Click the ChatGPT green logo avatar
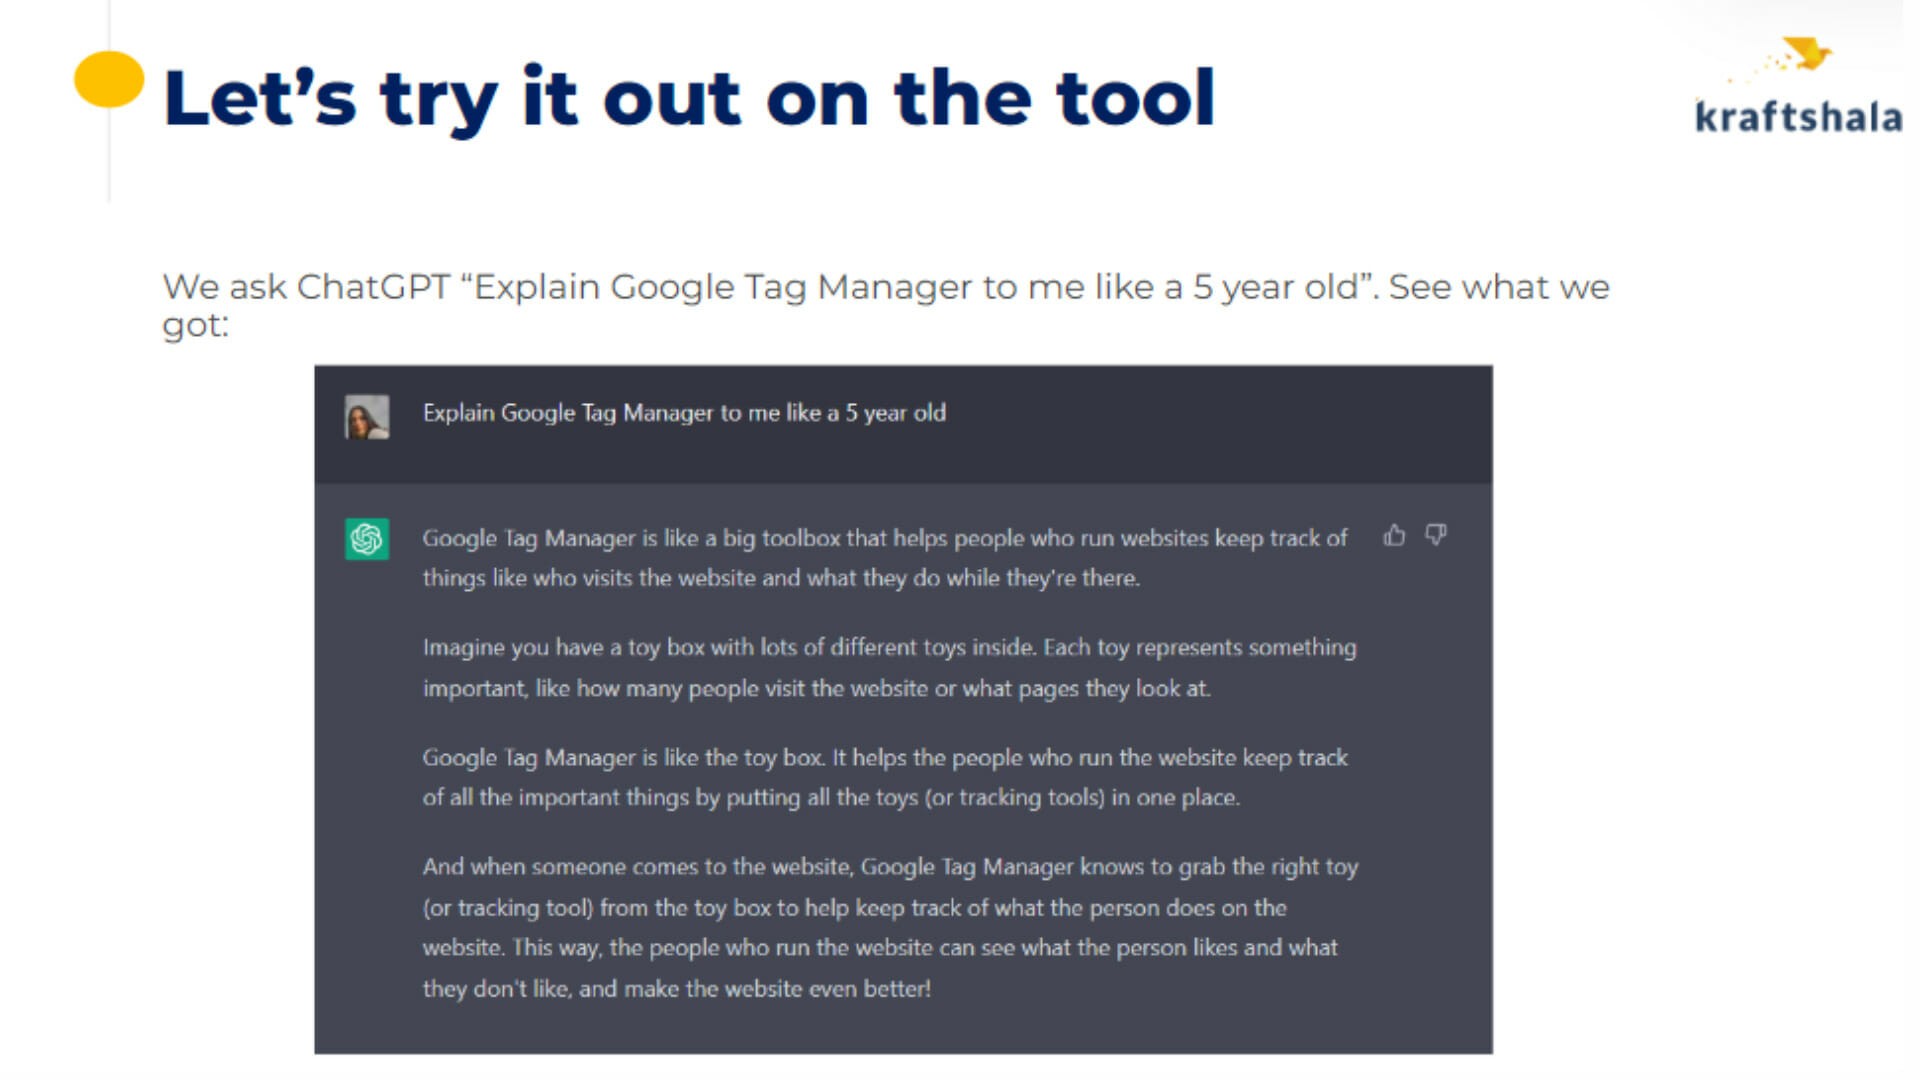Screen dimensions: 1920x1080 pyautogui.click(x=367, y=539)
